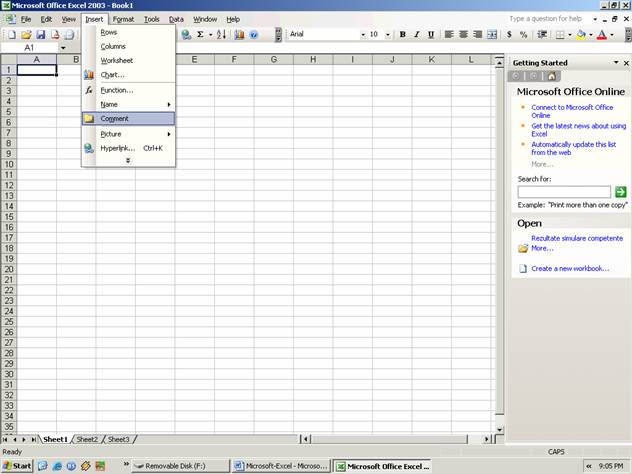
Task: Apply the Fill Color bucket
Action: 581,35
